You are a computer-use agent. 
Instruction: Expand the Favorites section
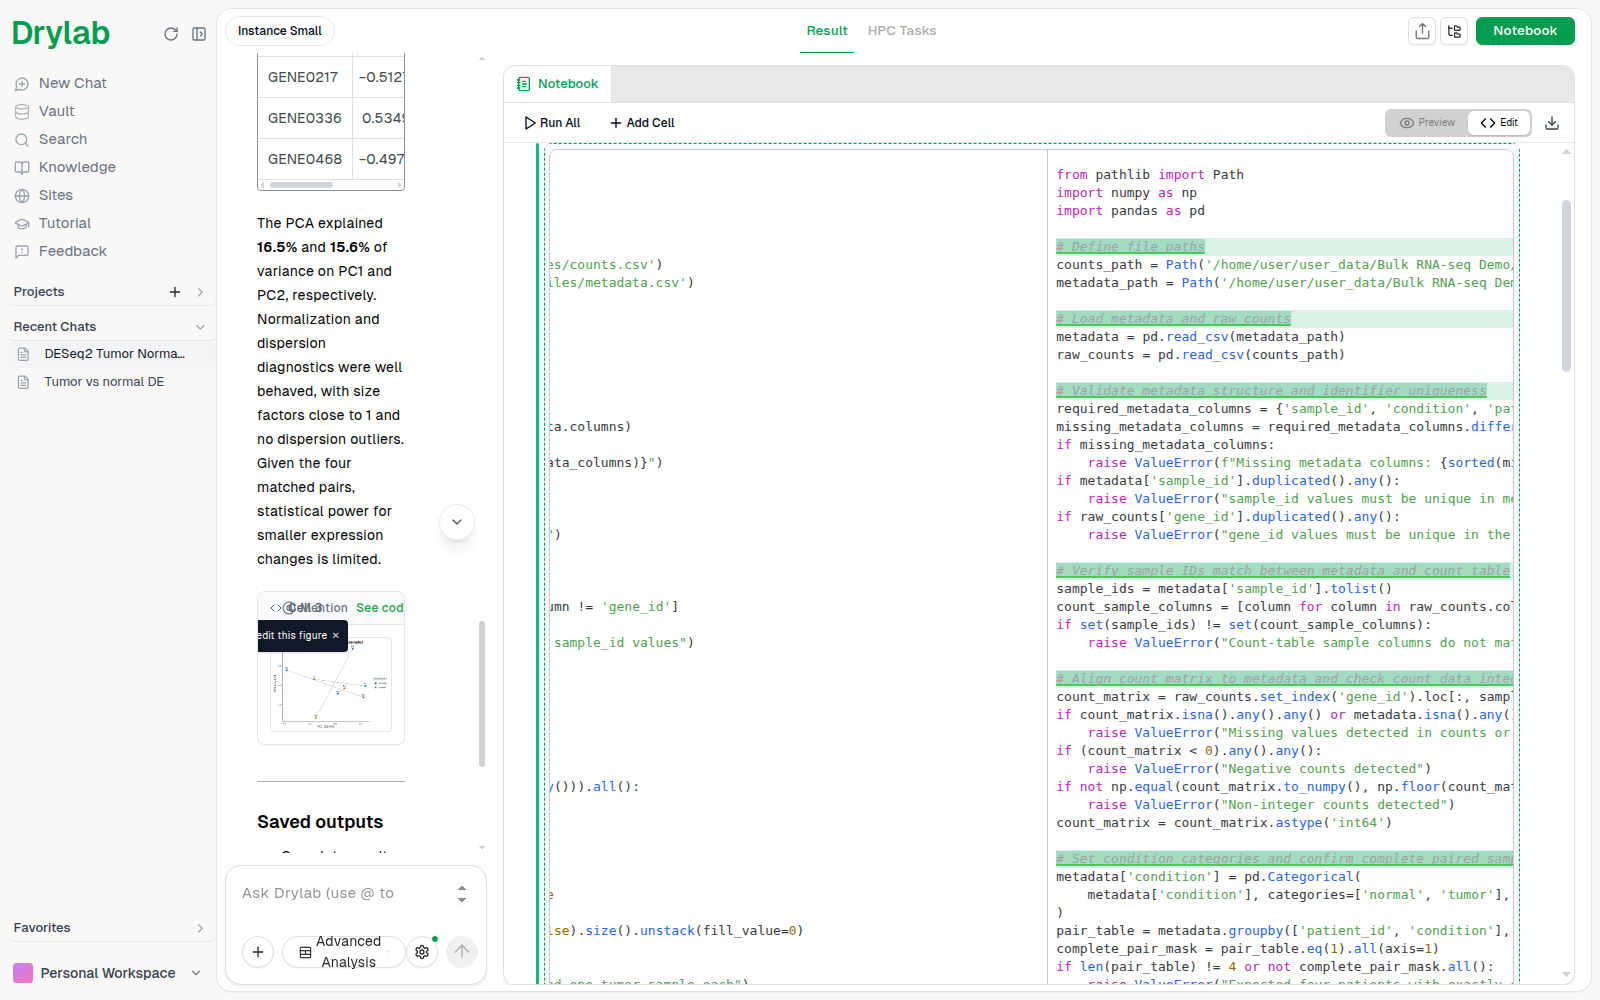point(200,928)
